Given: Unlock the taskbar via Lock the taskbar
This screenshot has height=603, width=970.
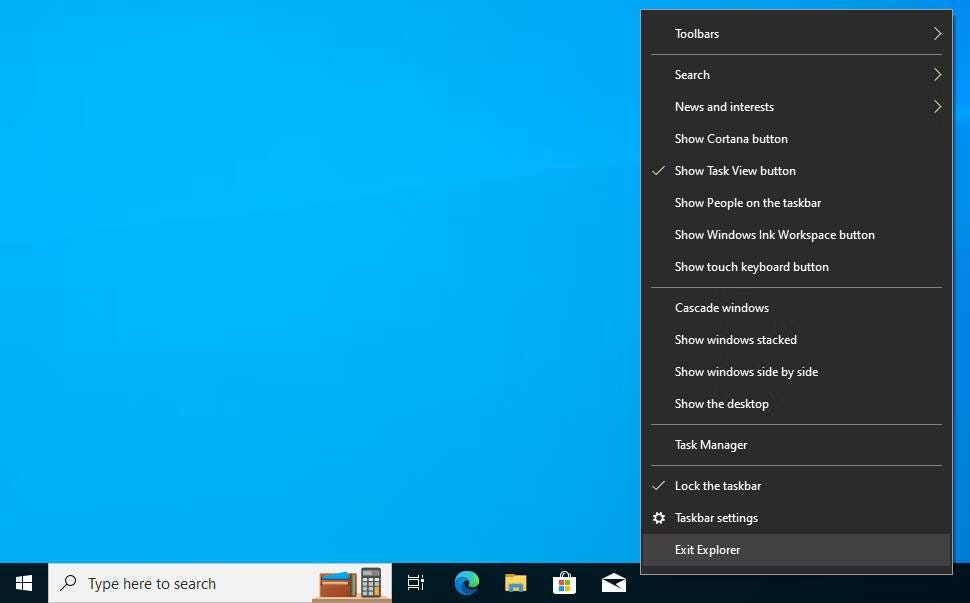Looking at the screenshot, I should [718, 486].
